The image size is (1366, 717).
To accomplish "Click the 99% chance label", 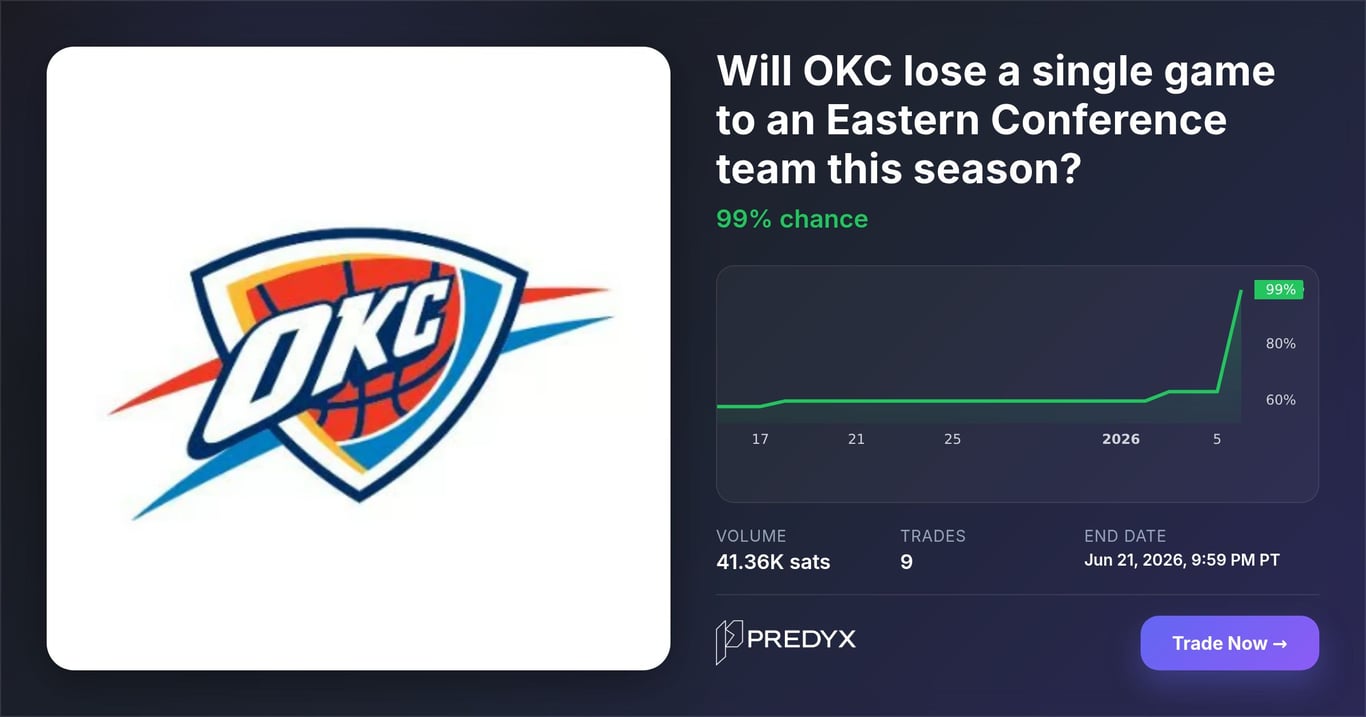I will (x=792, y=219).
